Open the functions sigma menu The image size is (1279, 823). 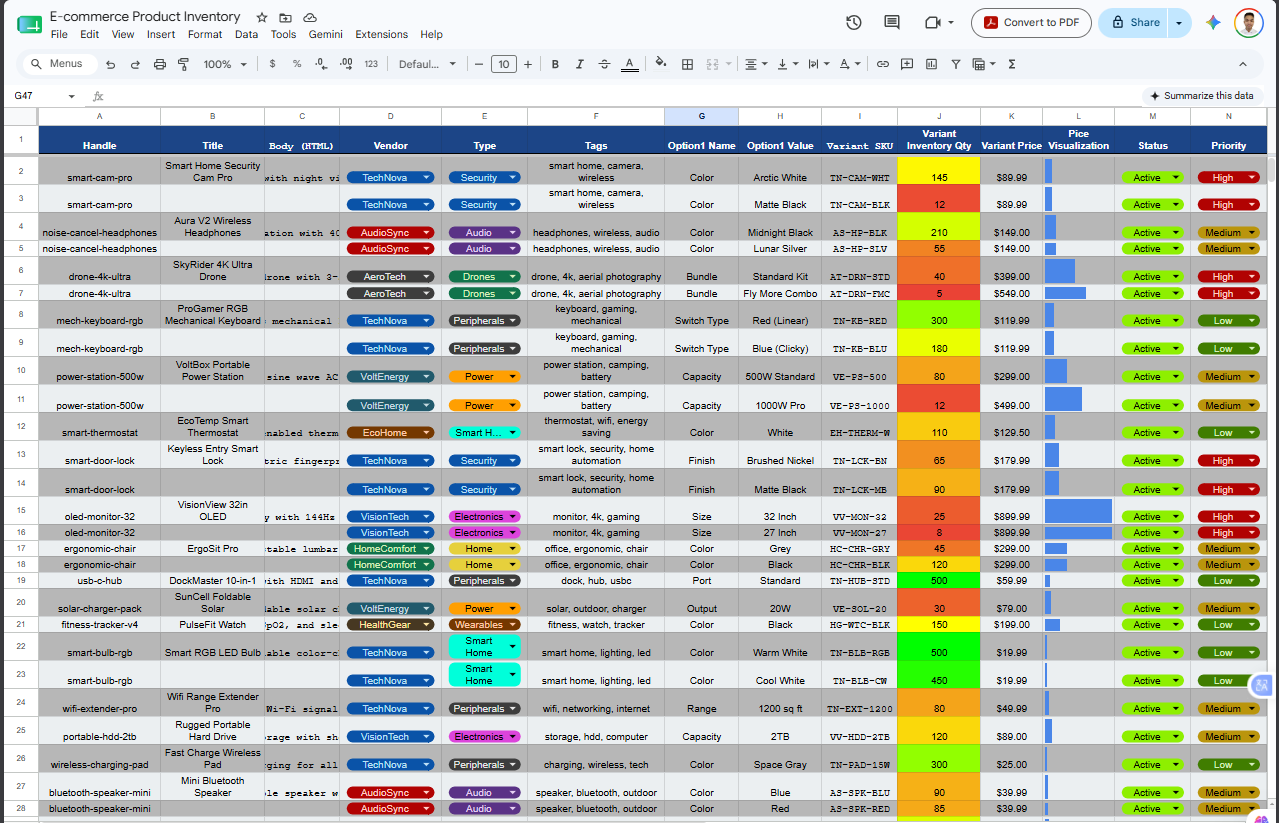1012,64
